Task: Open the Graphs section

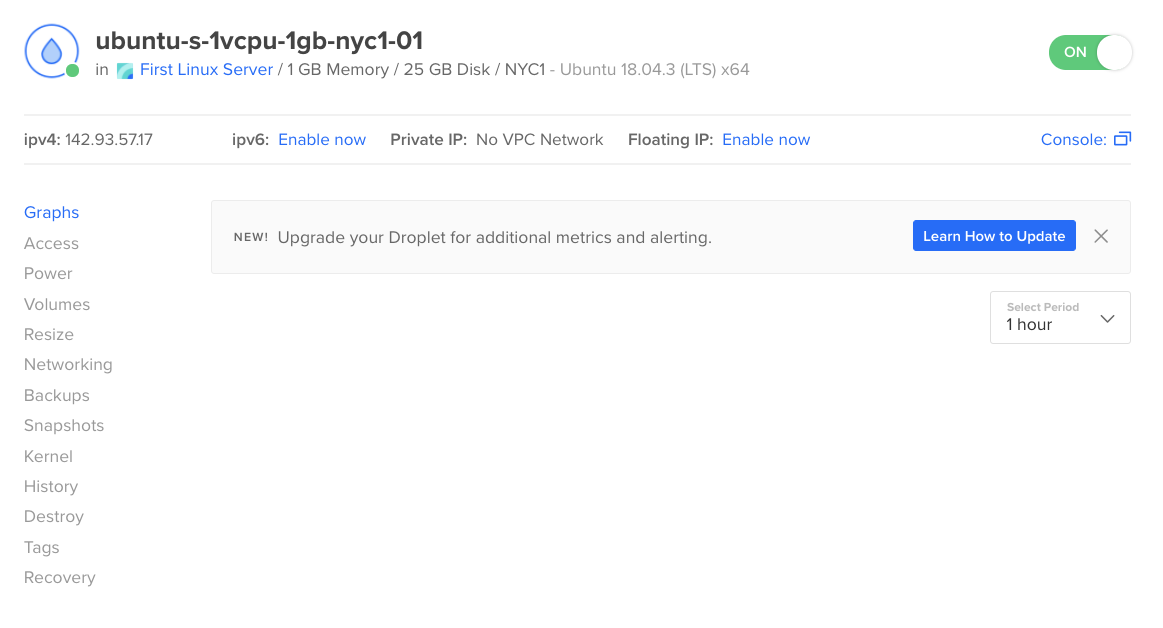Action: tap(52, 212)
